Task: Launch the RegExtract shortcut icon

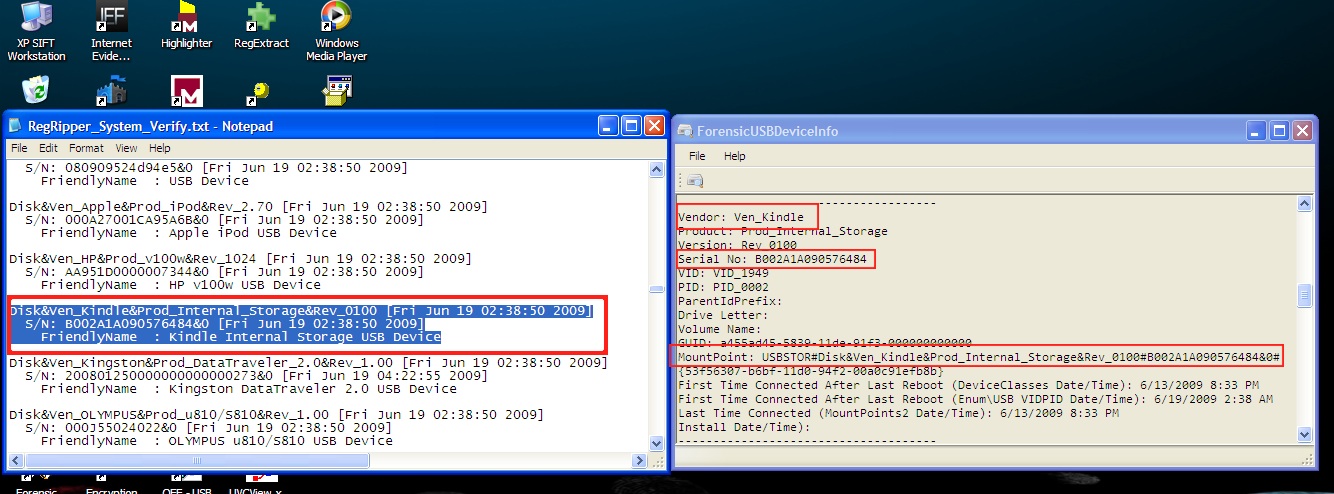Action: [x=261, y=25]
